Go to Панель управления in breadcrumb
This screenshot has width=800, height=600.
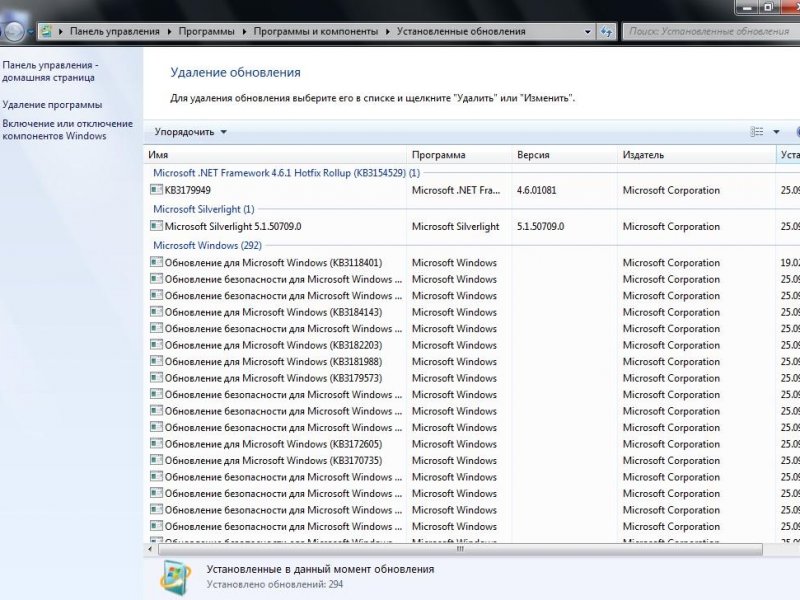pyautogui.click(x=115, y=32)
